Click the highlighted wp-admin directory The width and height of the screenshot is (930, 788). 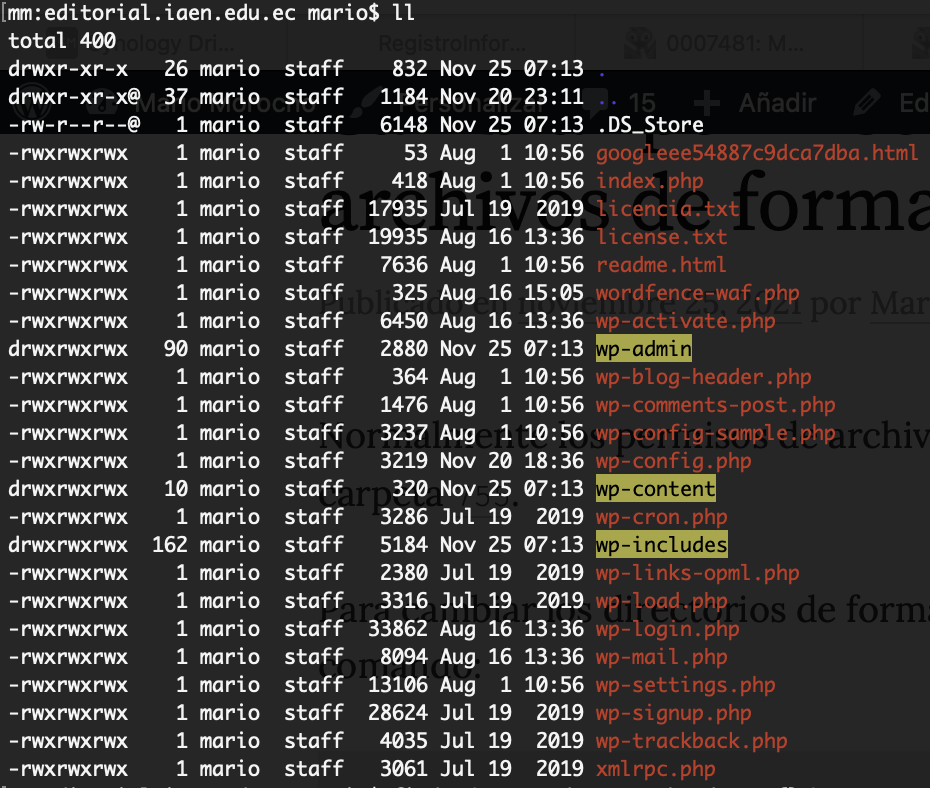pos(644,349)
